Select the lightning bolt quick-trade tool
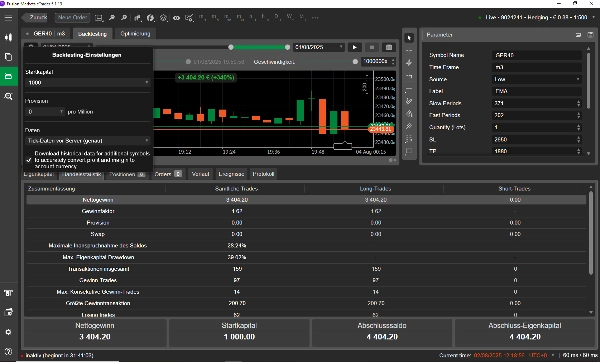The width and height of the screenshot is (600, 362). (409, 63)
